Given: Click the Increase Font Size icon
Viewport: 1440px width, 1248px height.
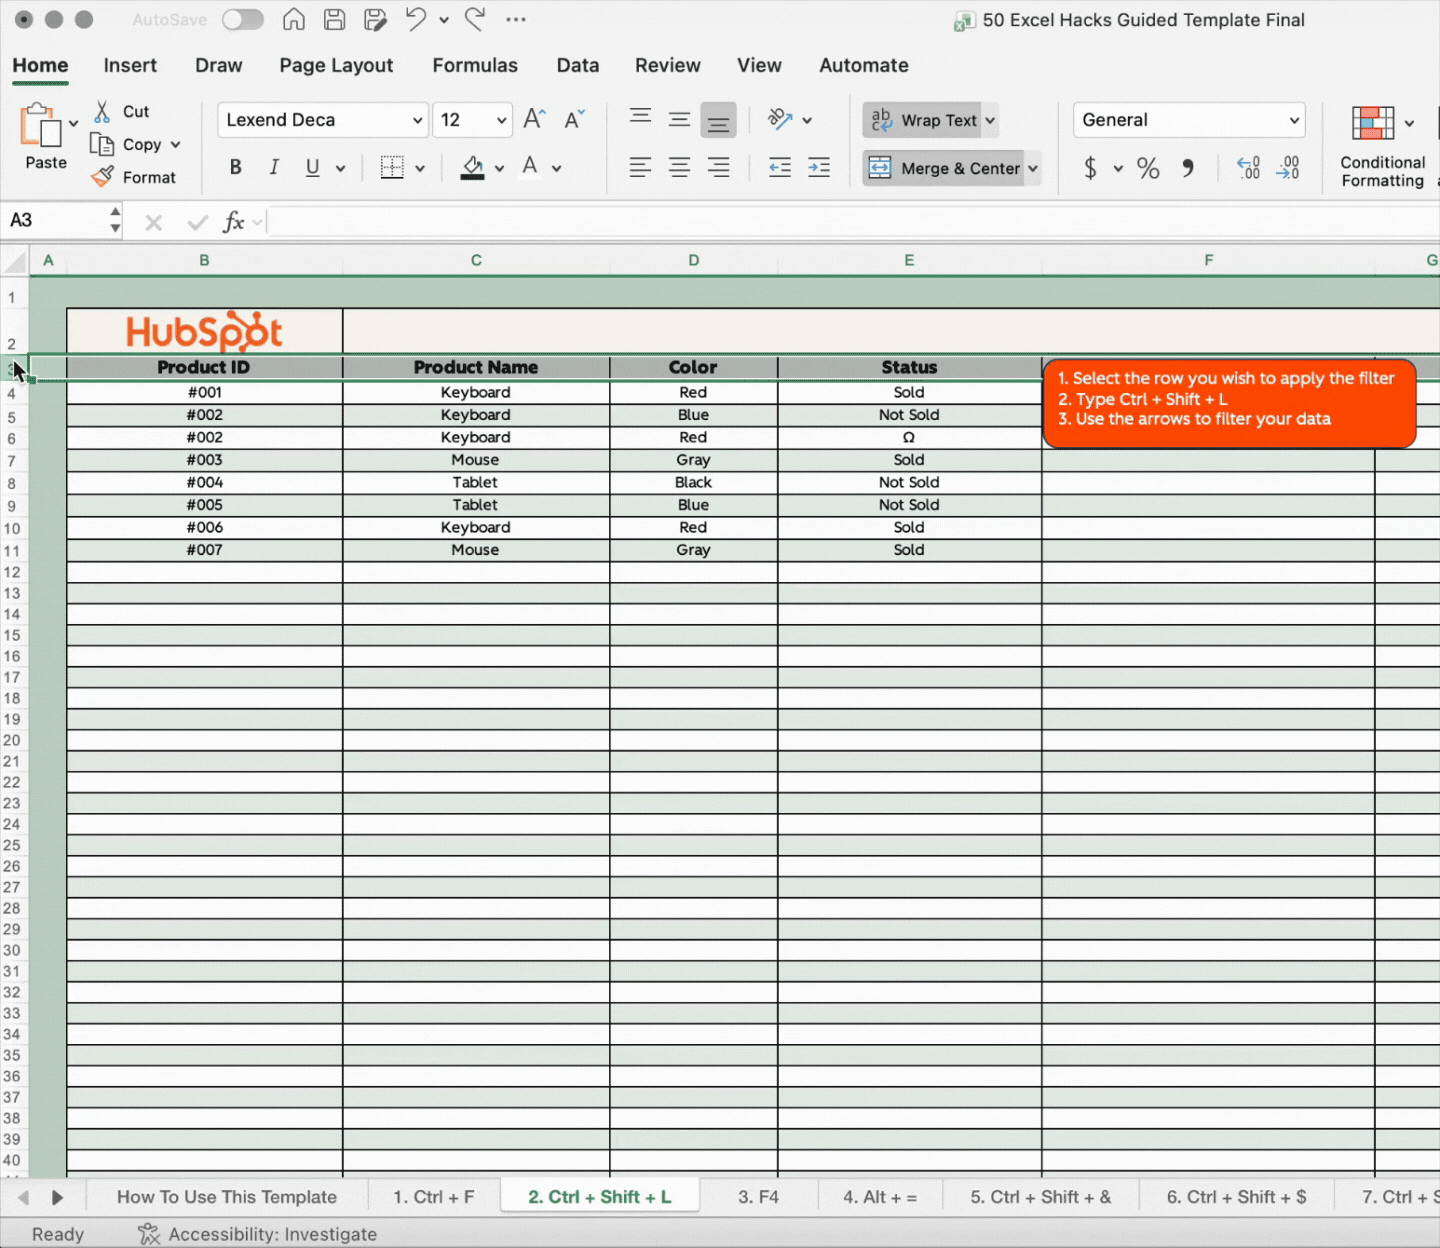Looking at the screenshot, I should [x=534, y=120].
